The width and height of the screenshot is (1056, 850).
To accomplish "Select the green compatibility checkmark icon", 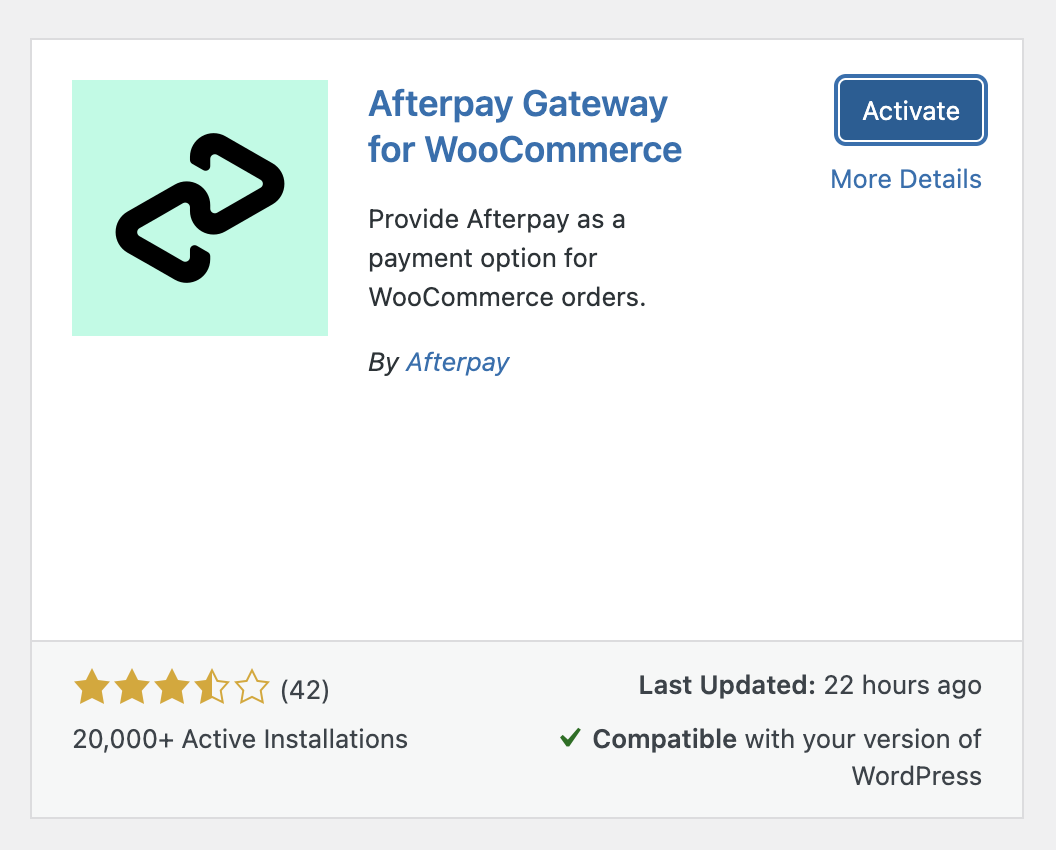I will (570, 738).
